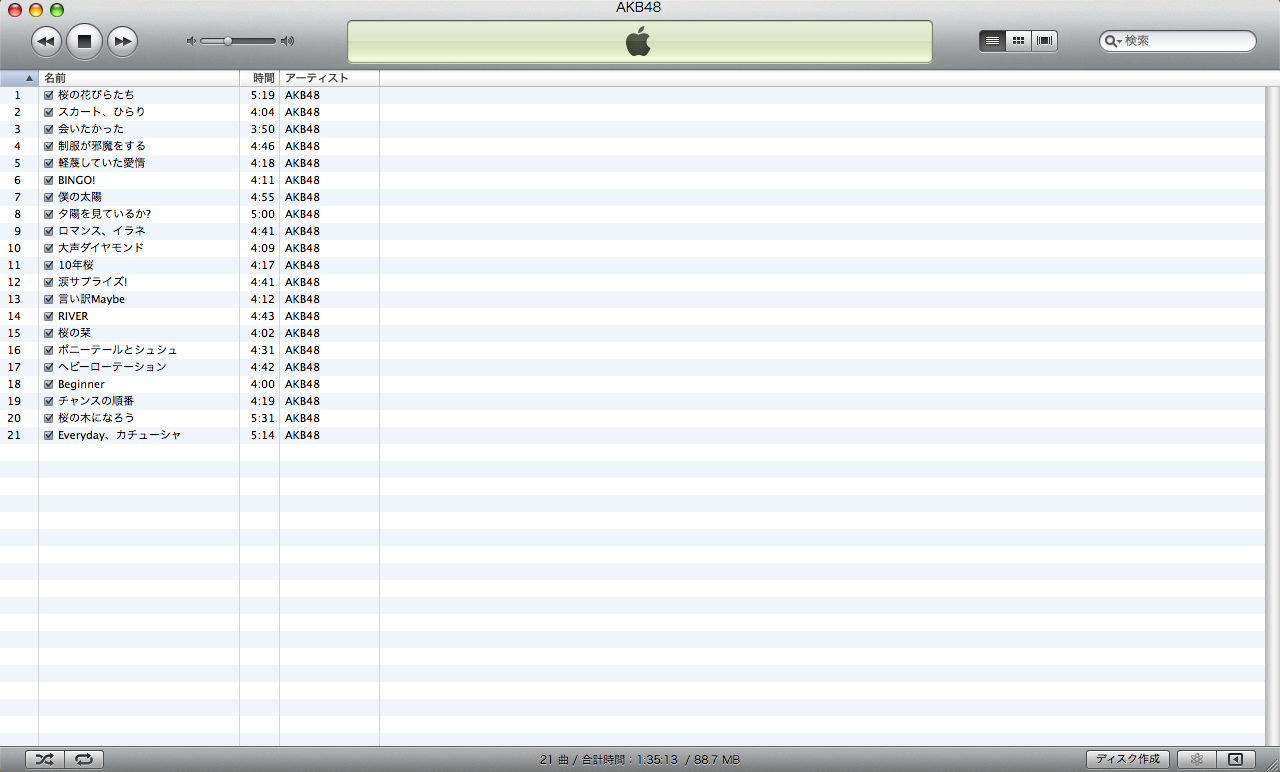
Task: Toggle repeat playback button
Action: click(x=84, y=760)
